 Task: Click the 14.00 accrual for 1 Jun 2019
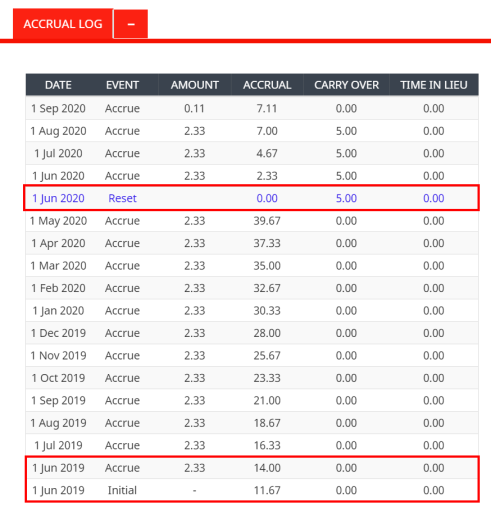pyautogui.click(x=267, y=468)
